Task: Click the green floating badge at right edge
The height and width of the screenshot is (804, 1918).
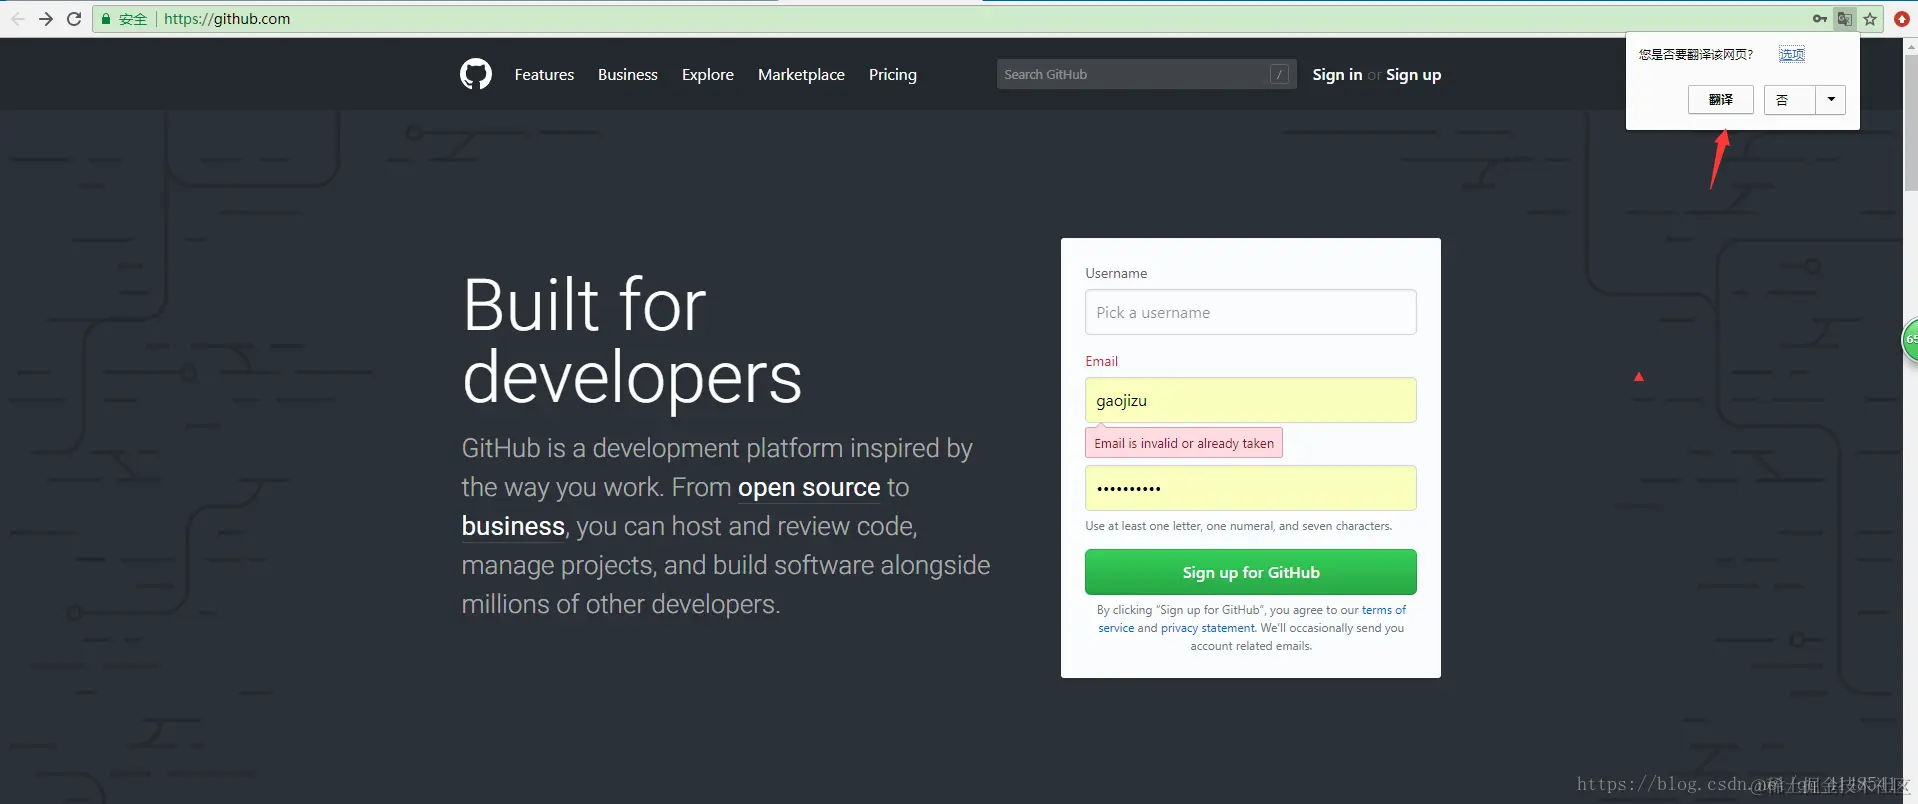Action: [x=1910, y=340]
